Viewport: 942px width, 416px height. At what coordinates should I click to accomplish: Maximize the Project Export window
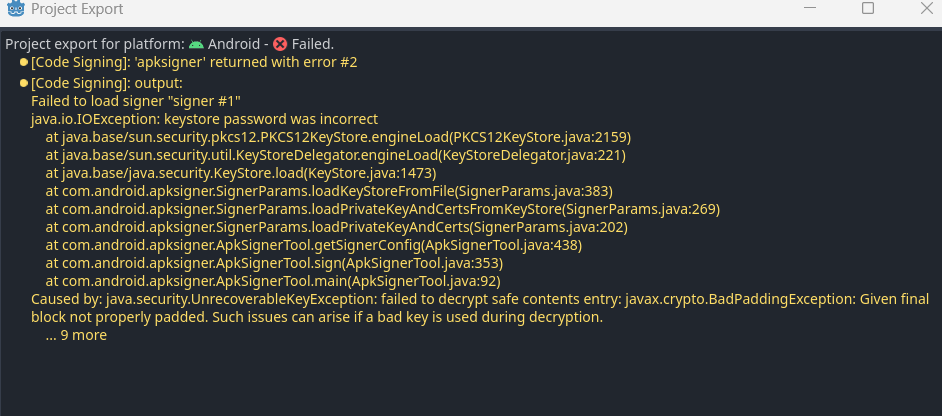[868, 9]
